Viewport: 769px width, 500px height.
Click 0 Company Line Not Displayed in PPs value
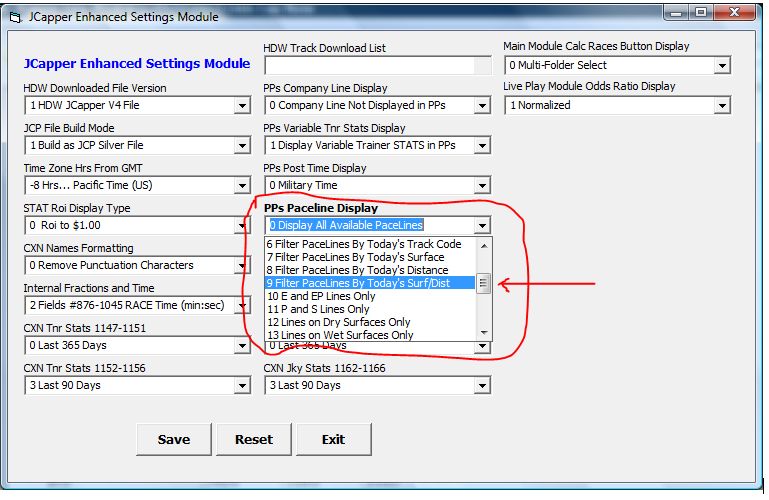[358, 105]
